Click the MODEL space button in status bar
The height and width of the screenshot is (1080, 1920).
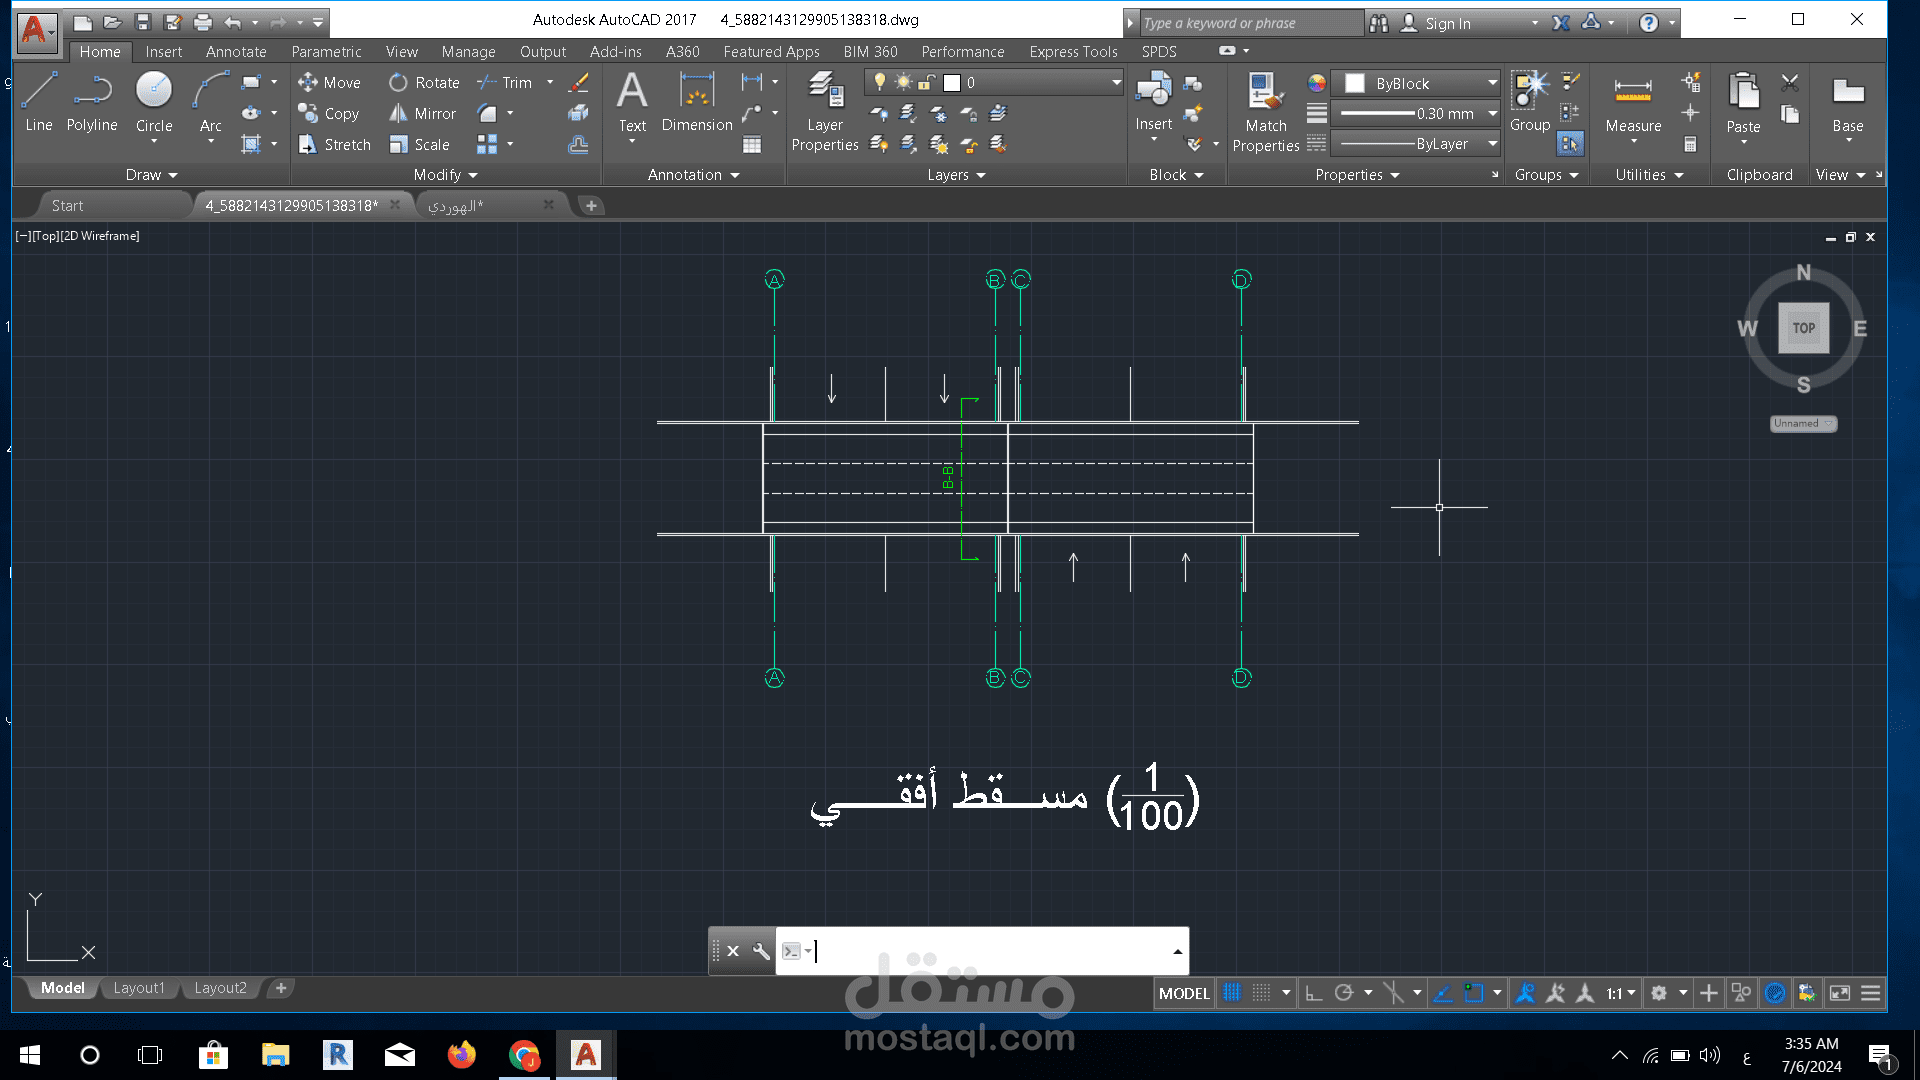click(x=1184, y=993)
